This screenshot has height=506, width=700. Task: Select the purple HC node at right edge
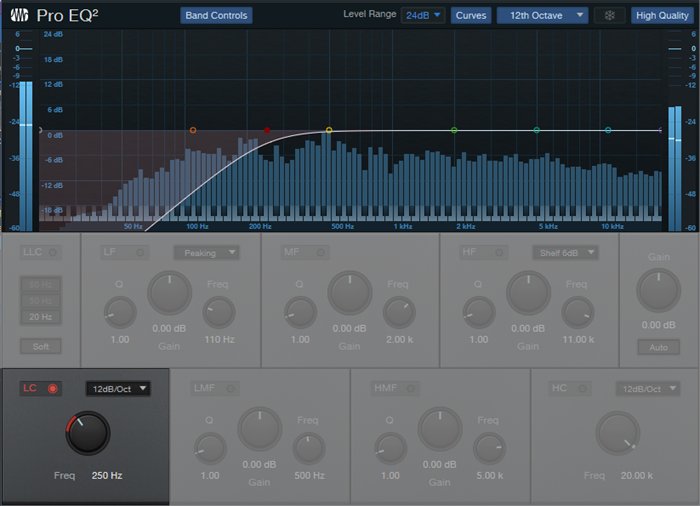coord(660,130)
